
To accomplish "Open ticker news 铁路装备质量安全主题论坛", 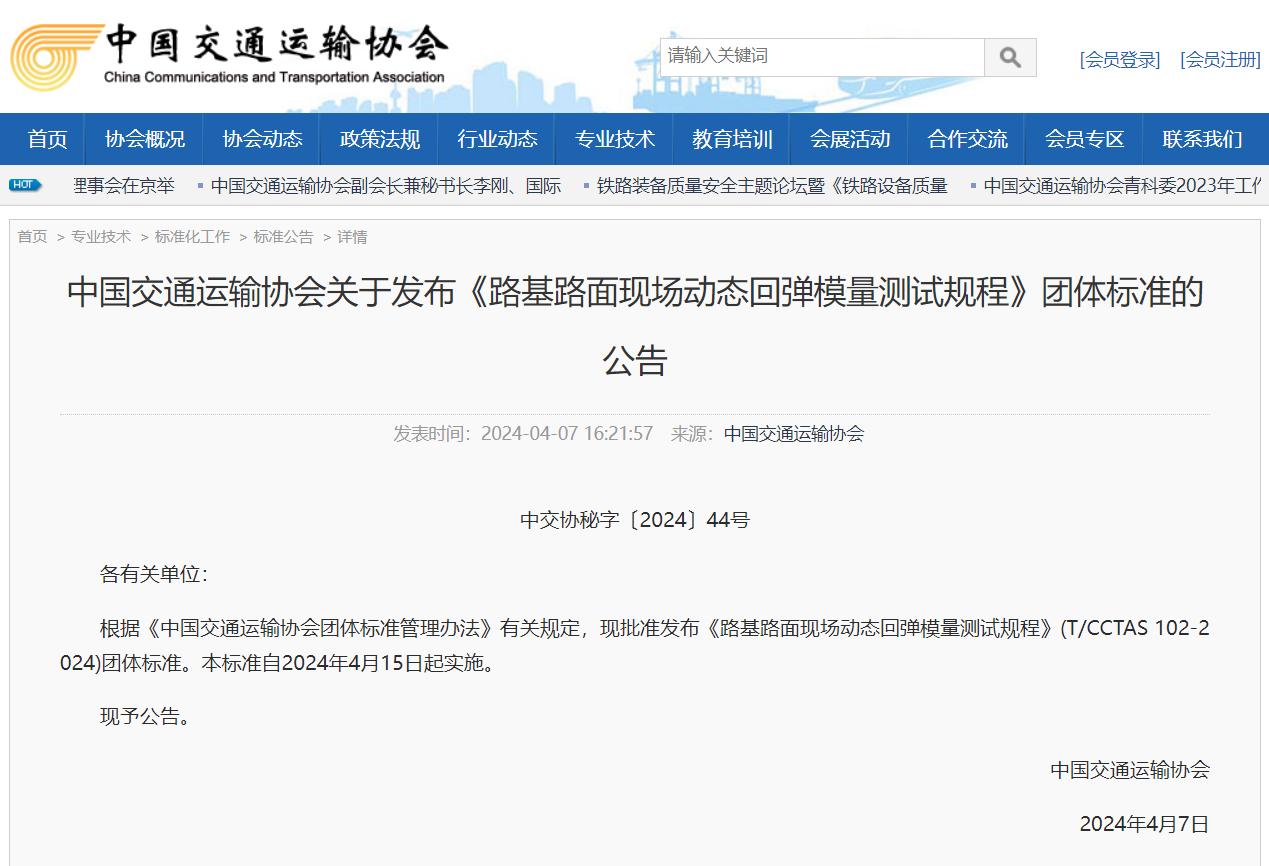I will tap(772, 186).
